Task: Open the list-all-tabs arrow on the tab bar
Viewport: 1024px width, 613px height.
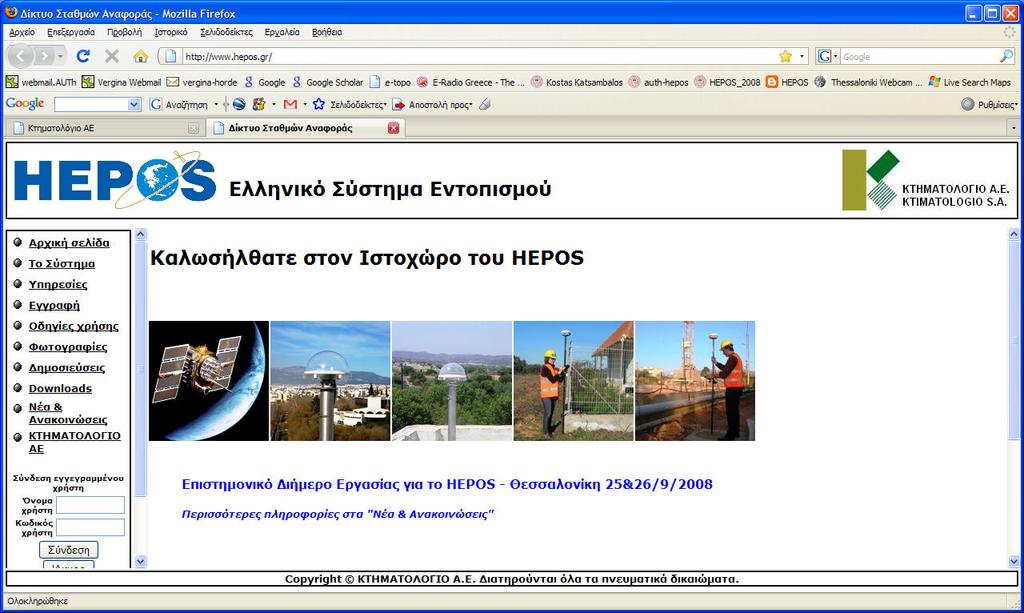Action: point(1014,128)
